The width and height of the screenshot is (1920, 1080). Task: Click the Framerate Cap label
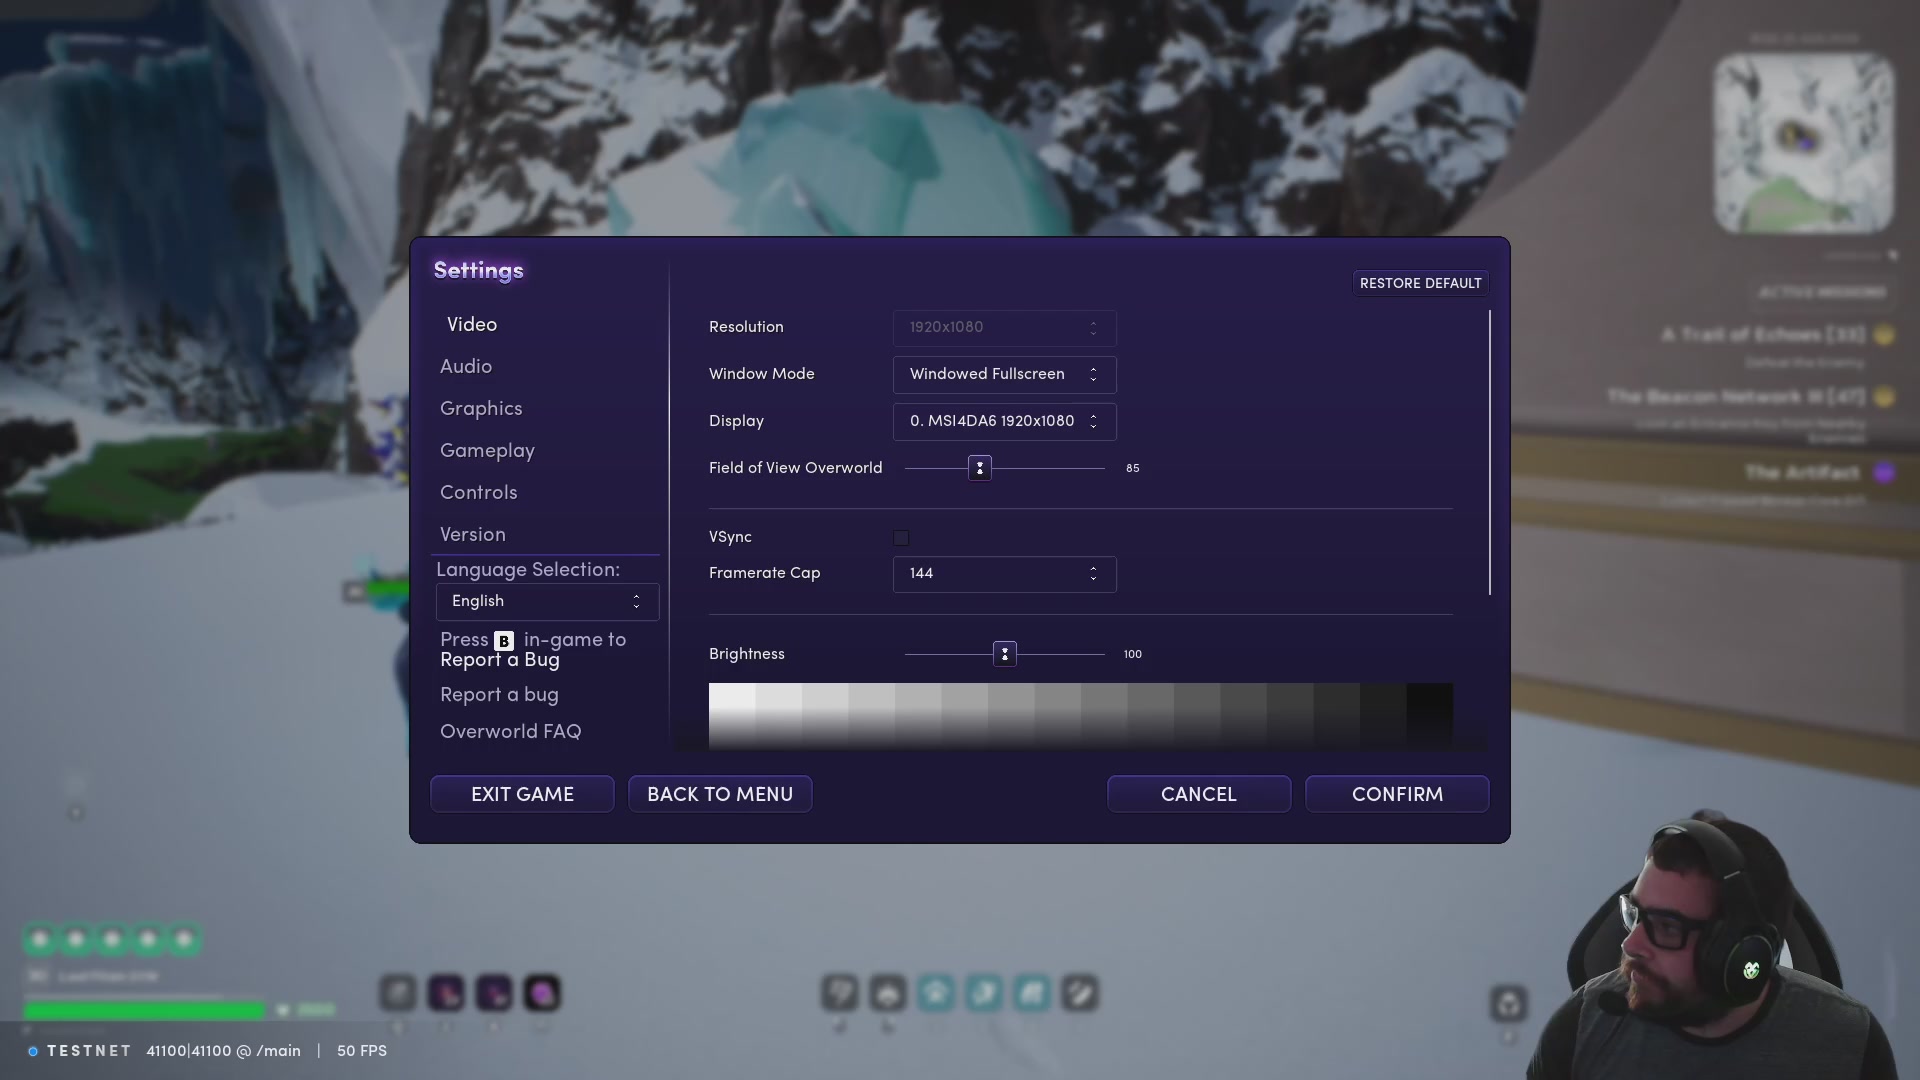click(x=764, y=573)
